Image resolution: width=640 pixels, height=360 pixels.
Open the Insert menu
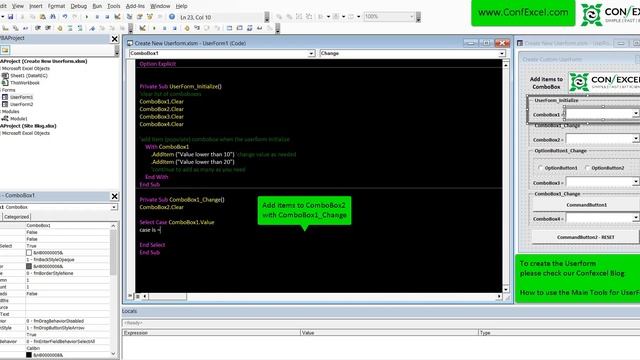point(36,6)
